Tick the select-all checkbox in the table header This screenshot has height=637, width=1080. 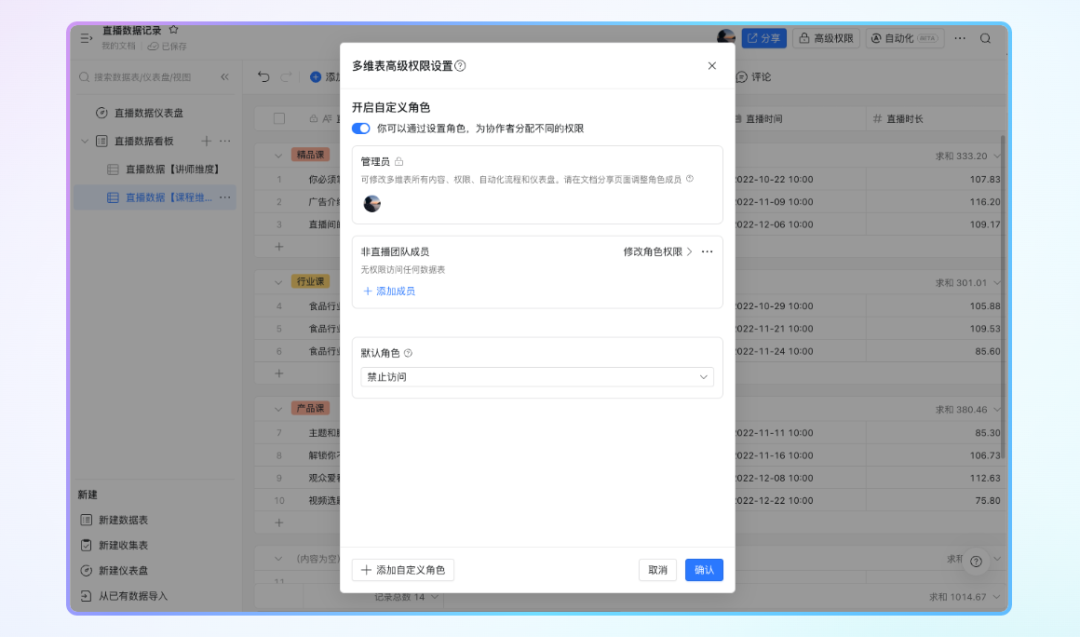[x=279, y=119]
